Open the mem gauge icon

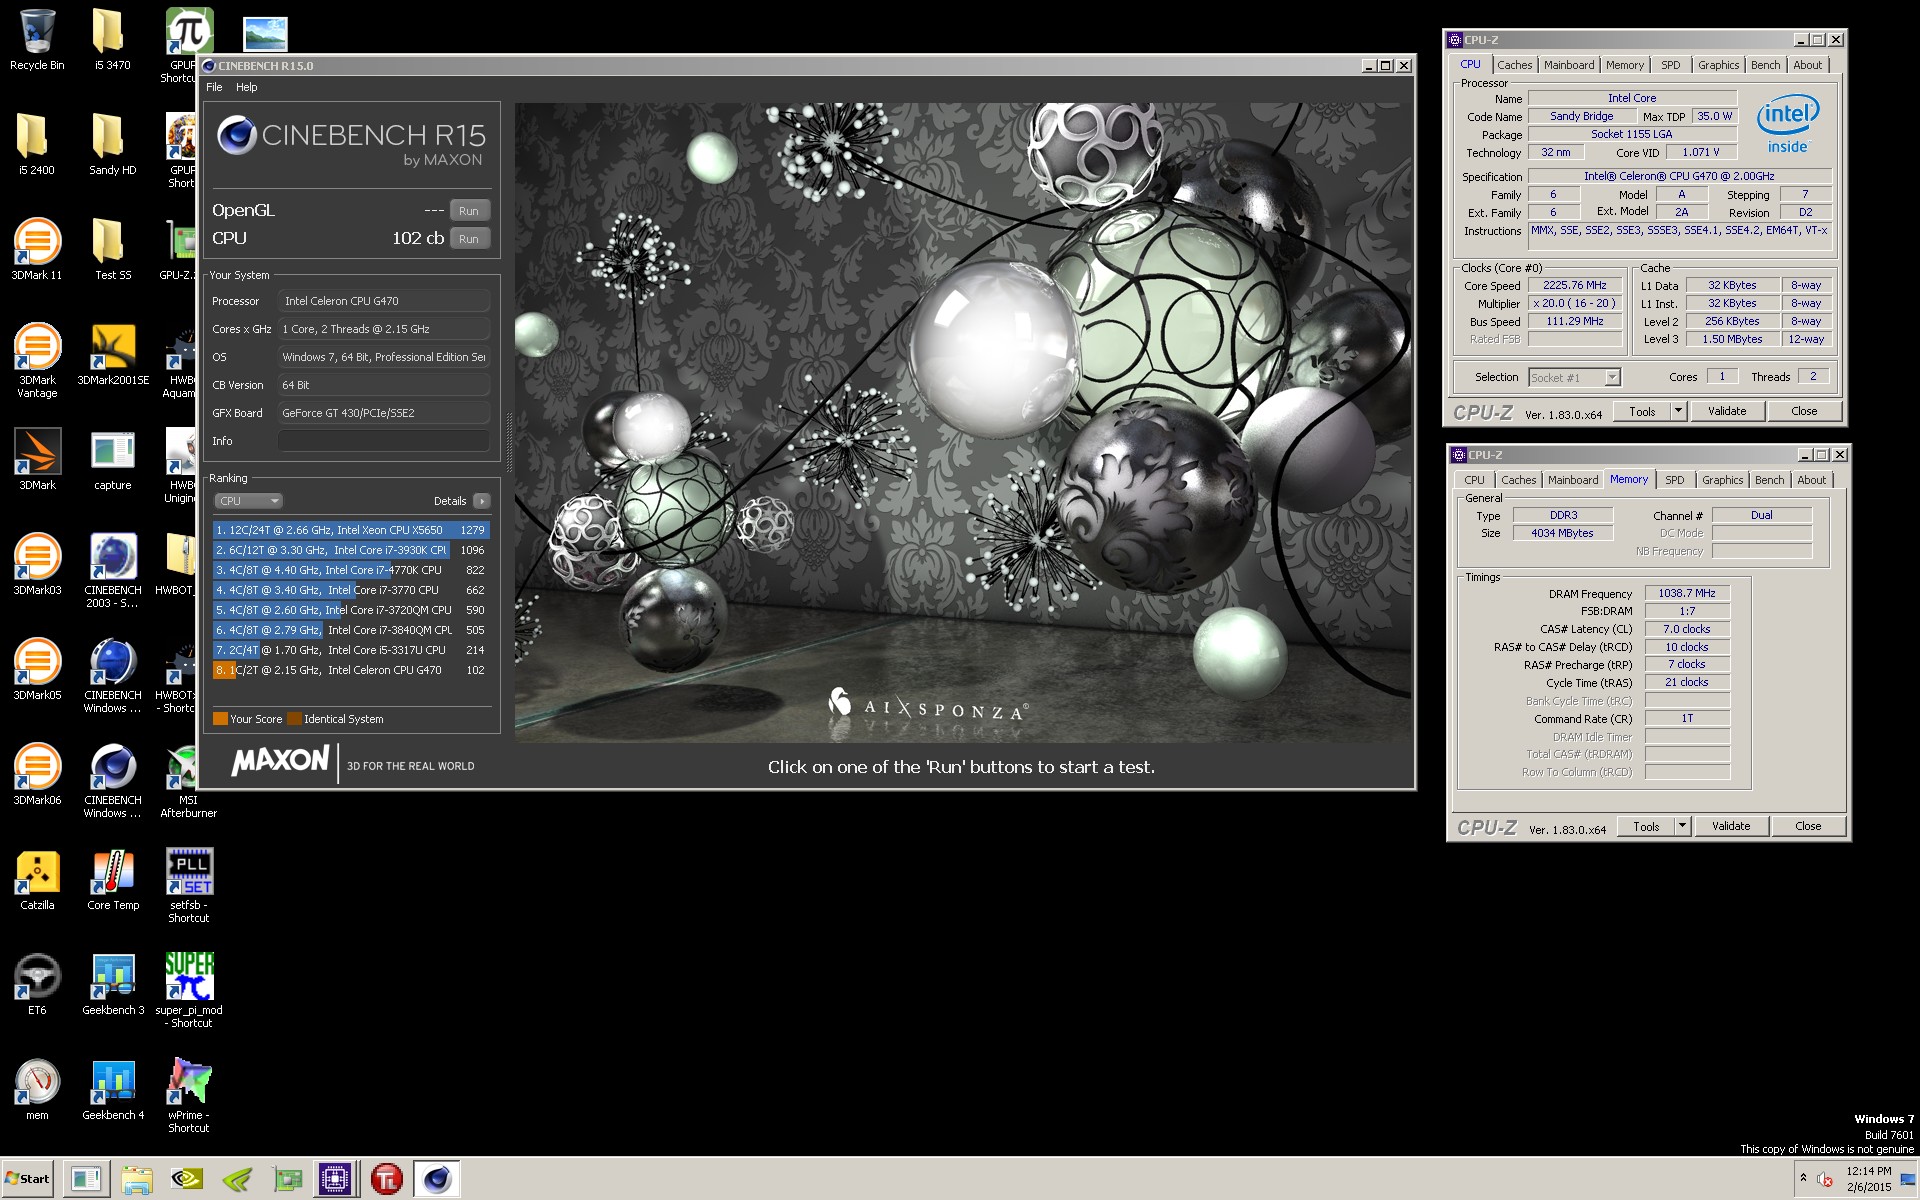click(37, 1090)
